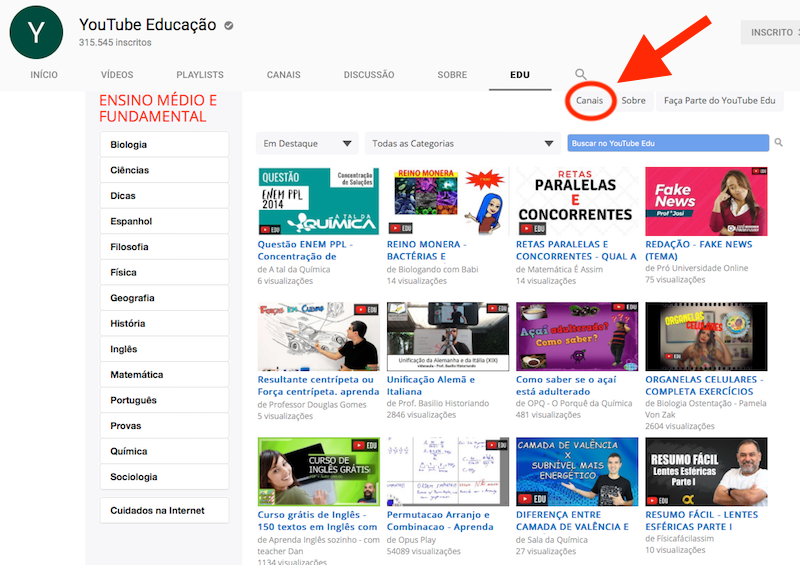This screenshot has width=800, height=565.
Task: Play the Retas Paralelas e Concorrentes thumbnail
Action: tap(576, 201)
